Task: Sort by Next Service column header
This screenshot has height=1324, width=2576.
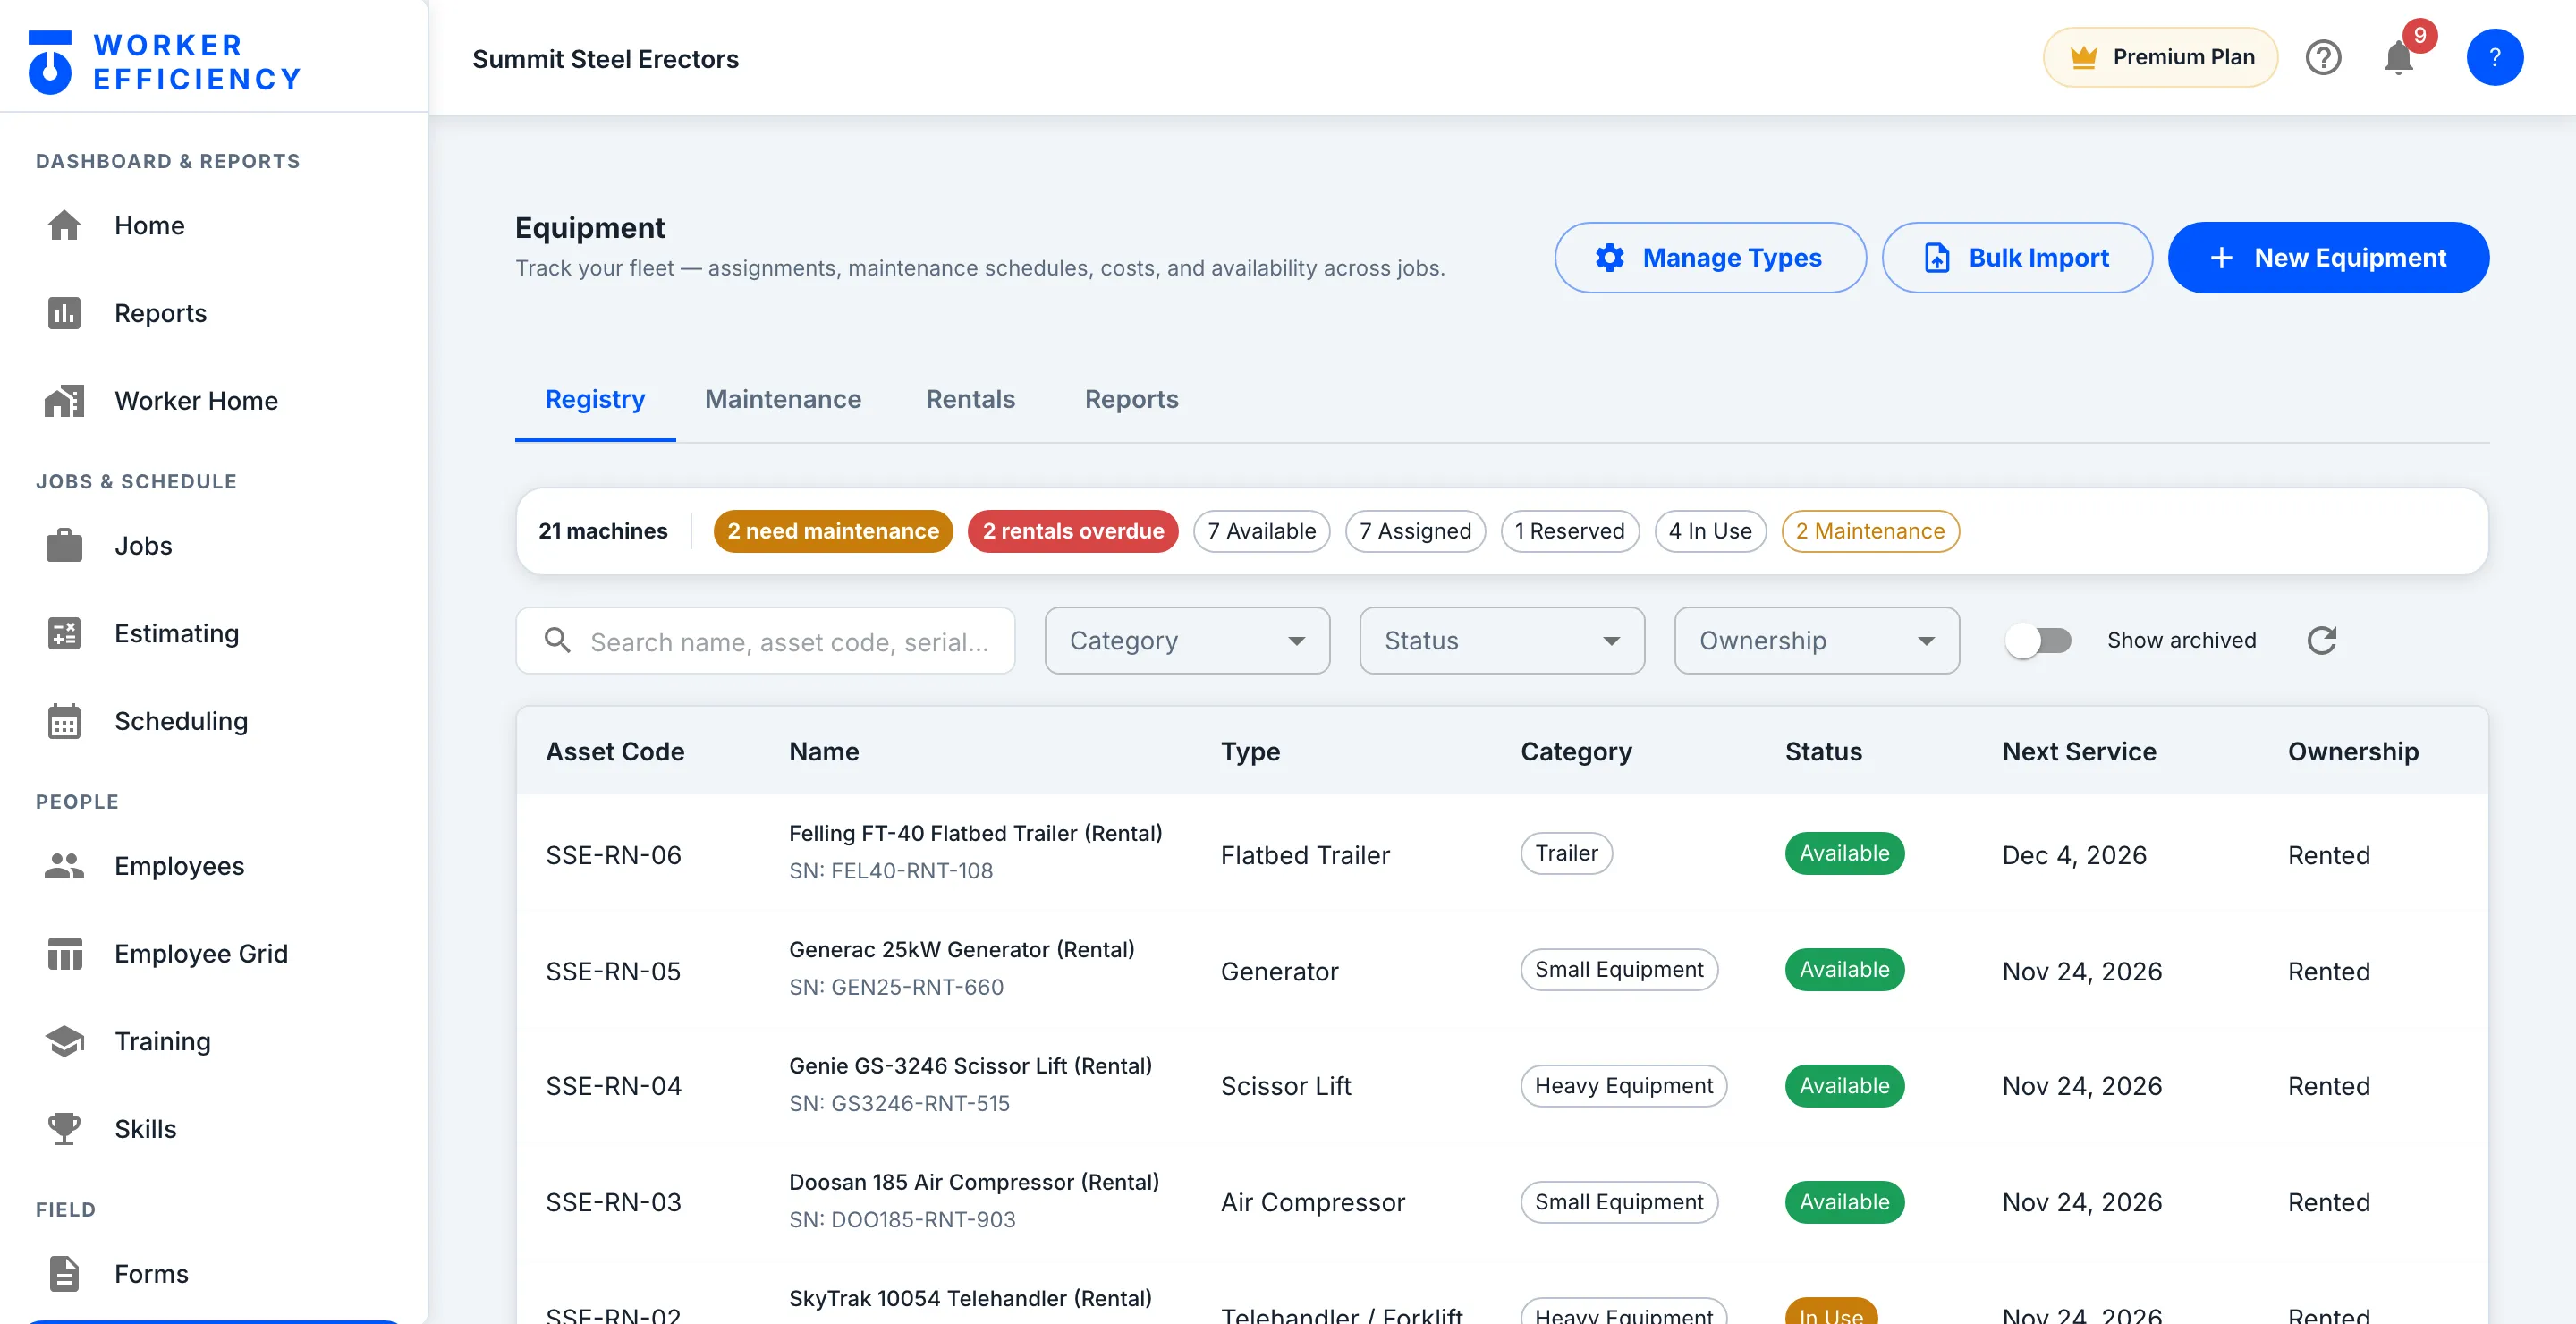Action: (x=2078, y=751)
